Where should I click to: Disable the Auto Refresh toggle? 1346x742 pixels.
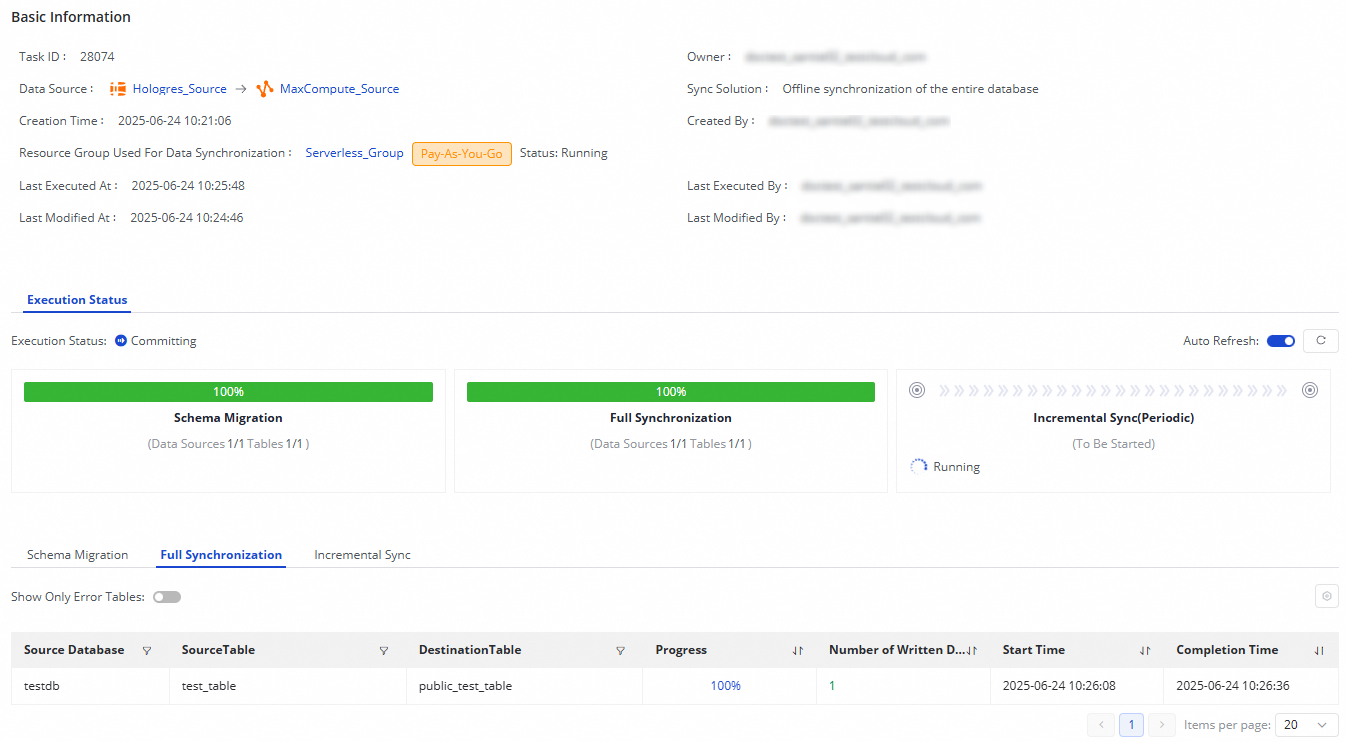tap(1280, 340)
